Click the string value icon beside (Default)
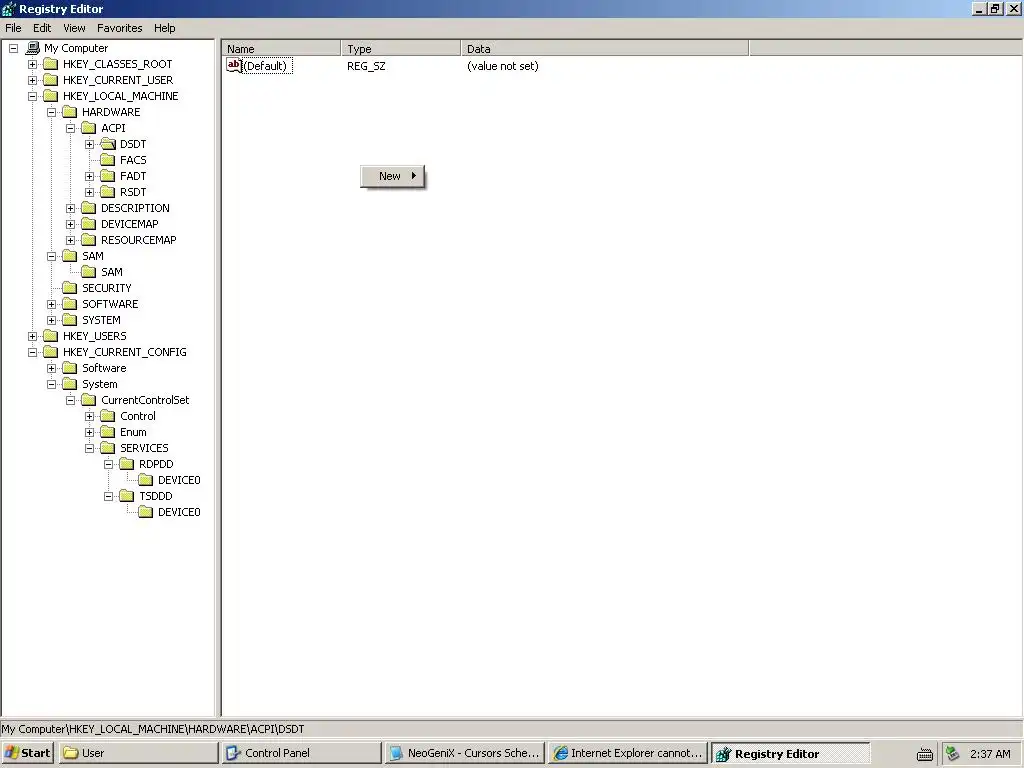 pyautogui.click(x=234, y=65)
